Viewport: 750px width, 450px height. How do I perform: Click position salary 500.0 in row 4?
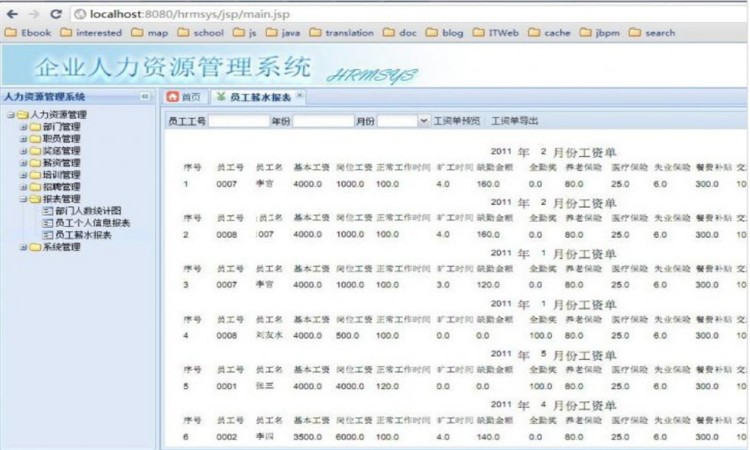[347, 336]
